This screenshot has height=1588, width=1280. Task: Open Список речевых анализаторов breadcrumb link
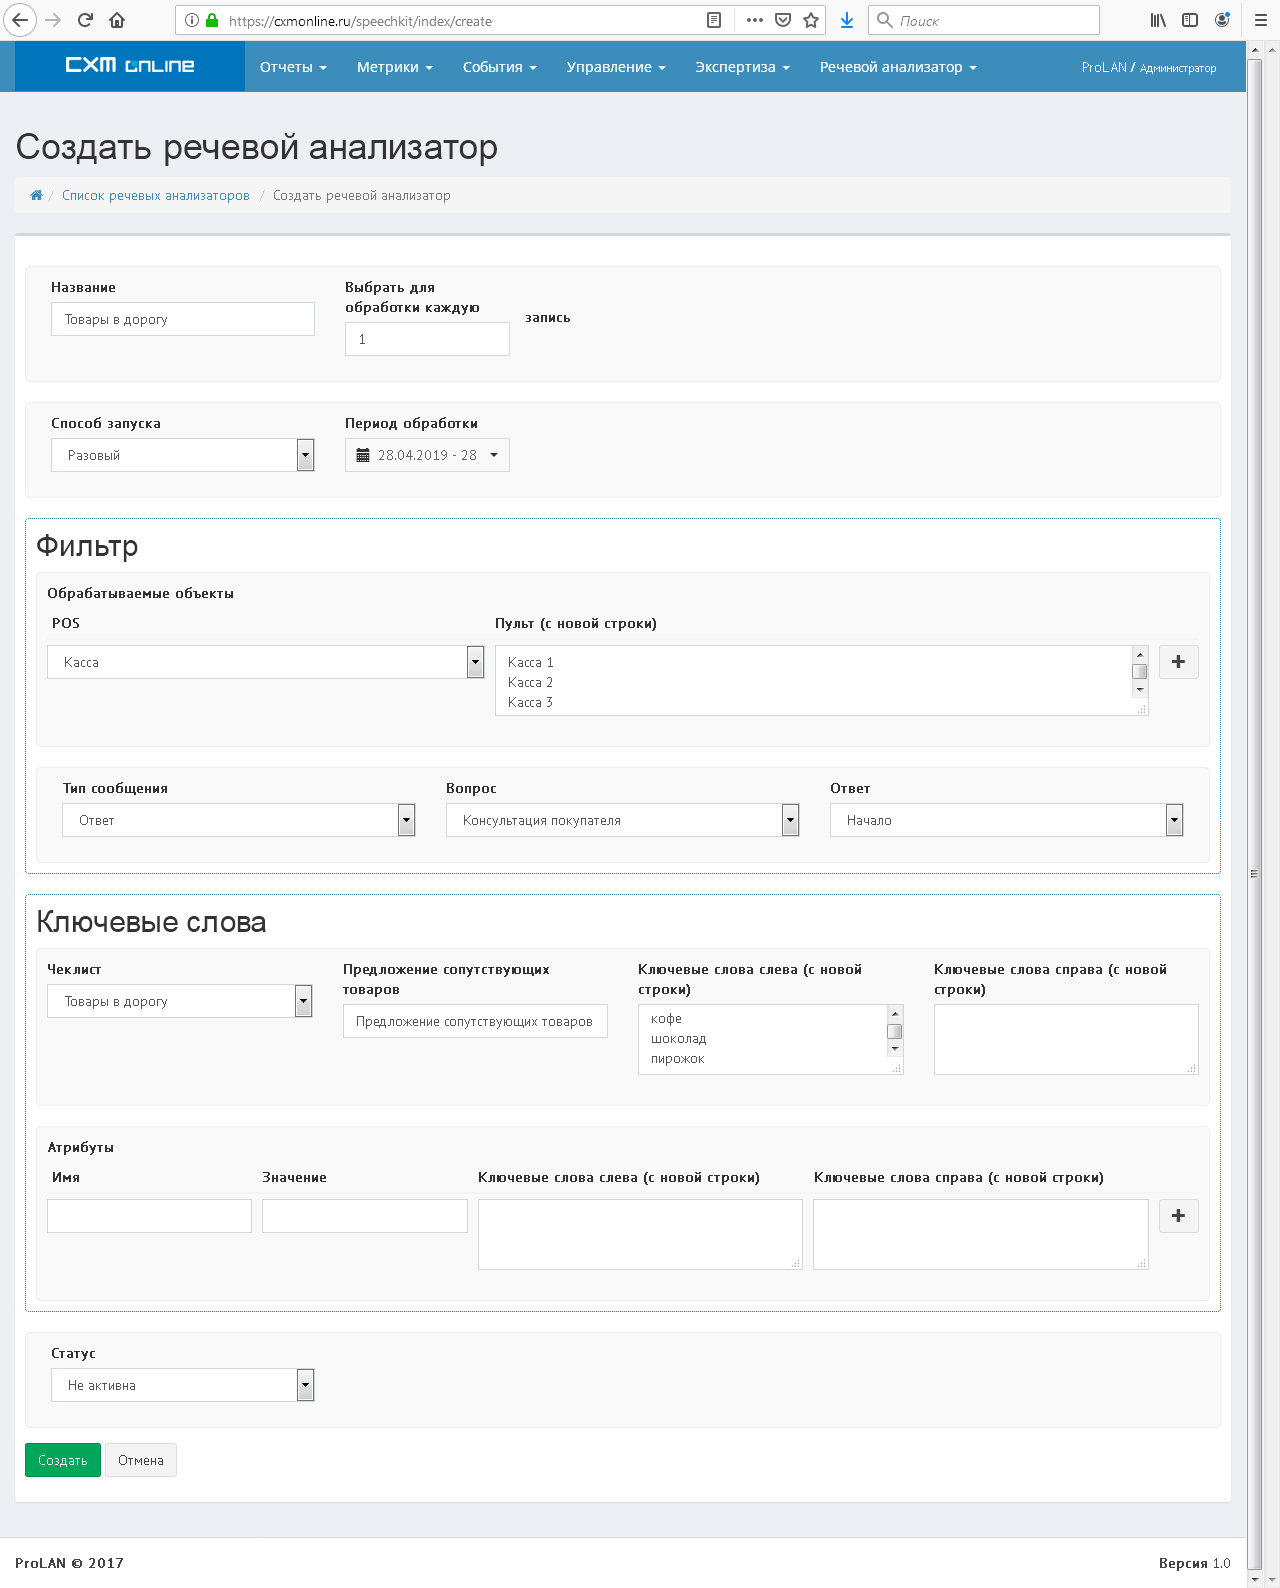156,196
